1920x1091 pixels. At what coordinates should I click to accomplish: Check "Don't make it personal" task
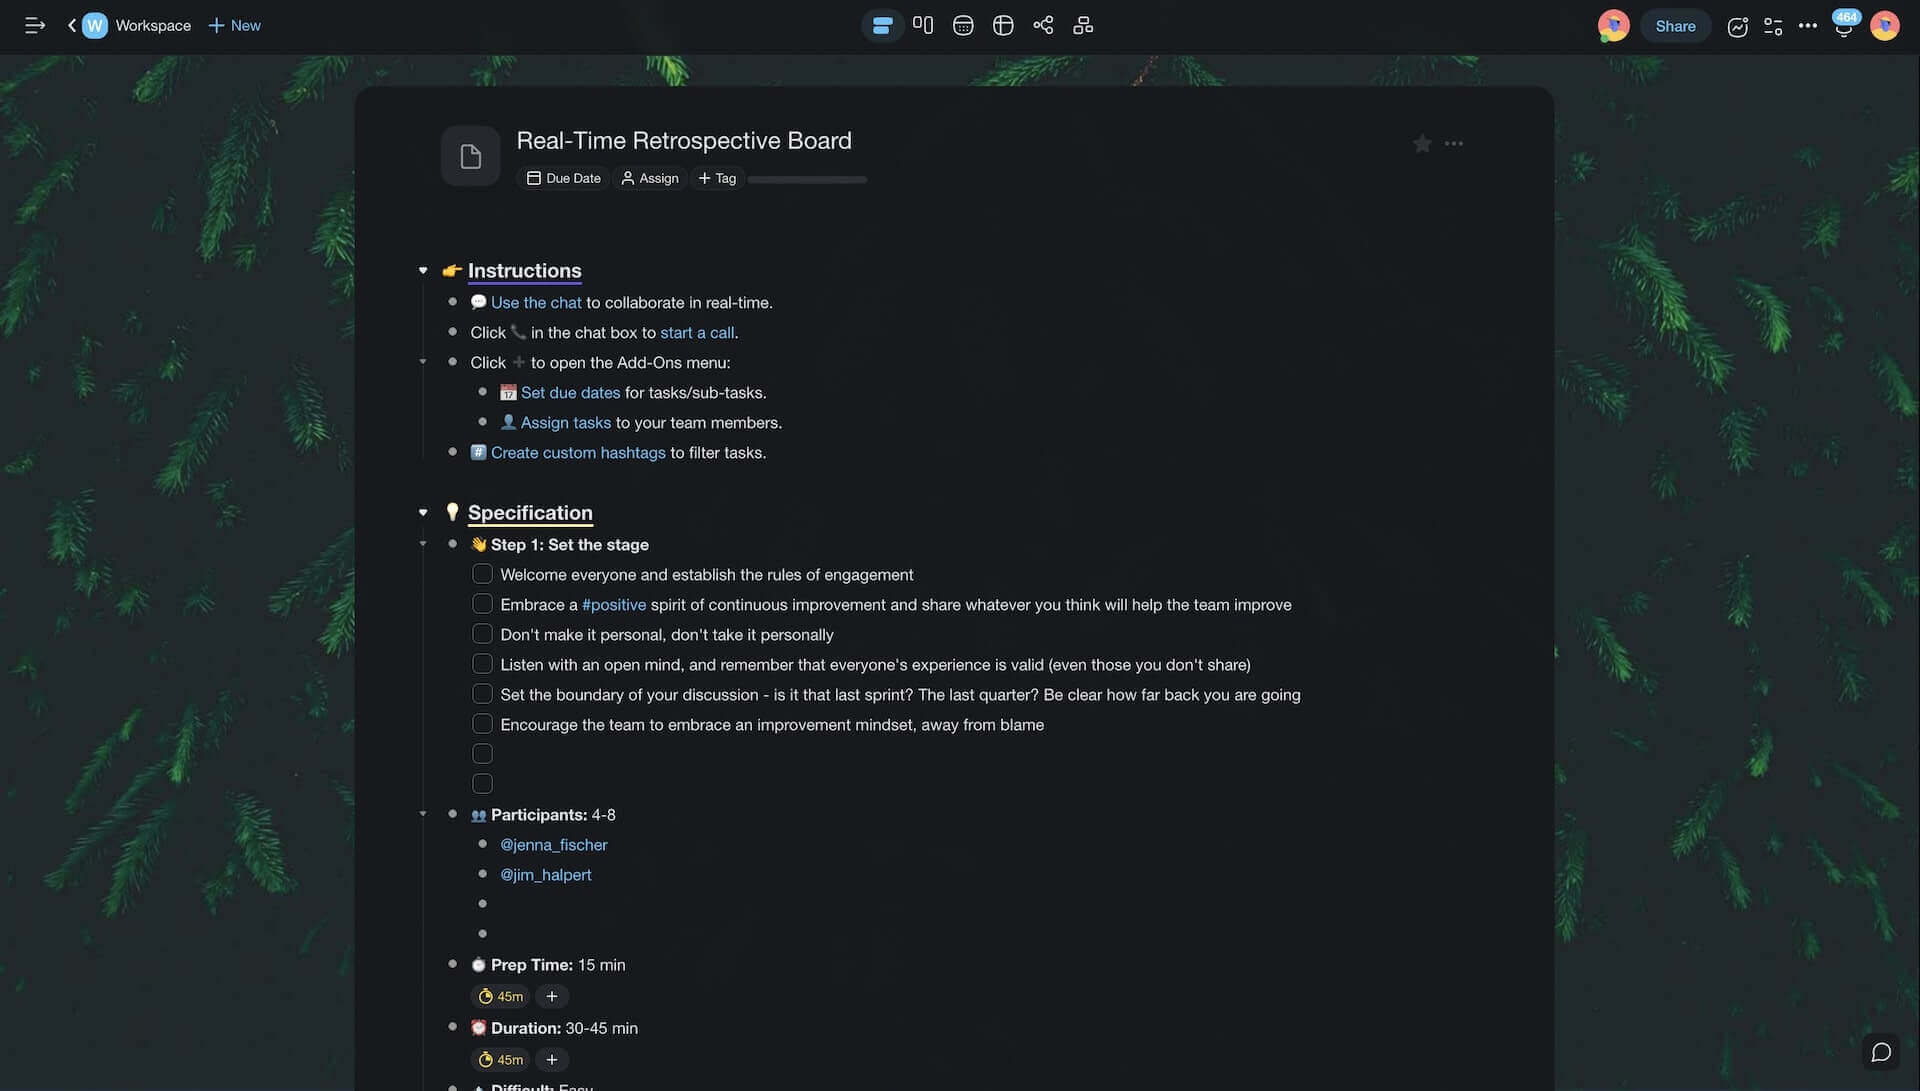pos(482,634)
